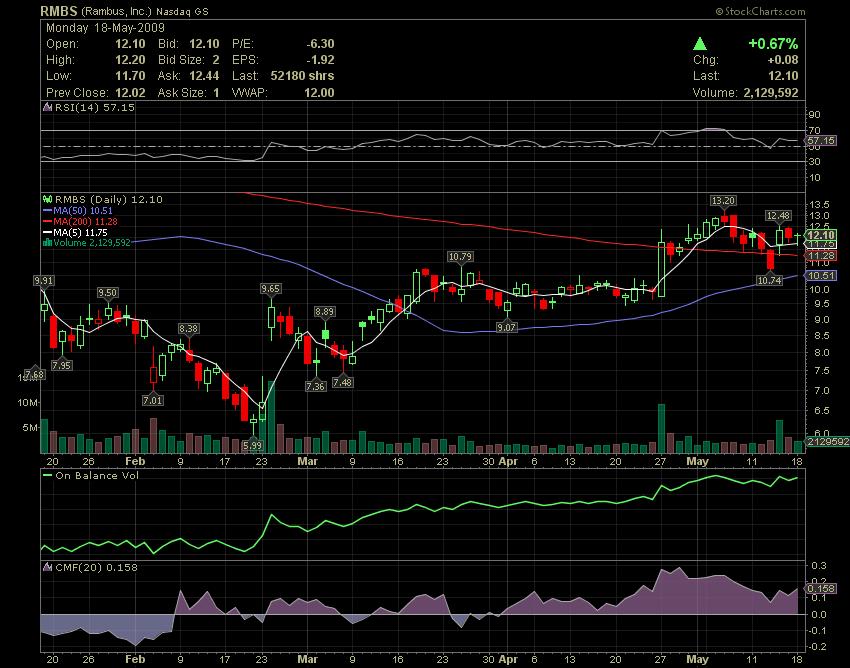
Task: Click the green up-triangle change indicator
Action: coord(700,44)
